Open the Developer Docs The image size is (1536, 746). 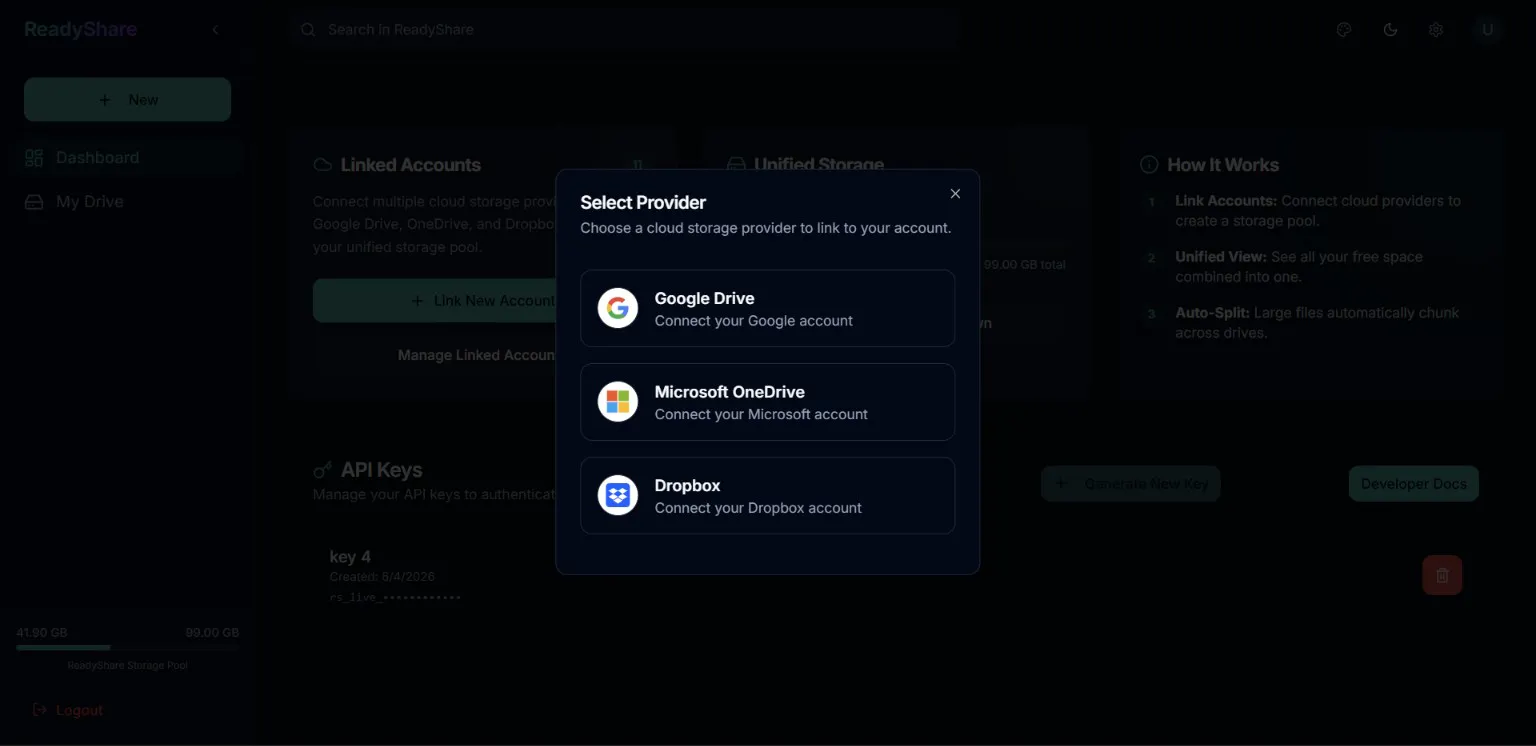(x=1413, y=484)
